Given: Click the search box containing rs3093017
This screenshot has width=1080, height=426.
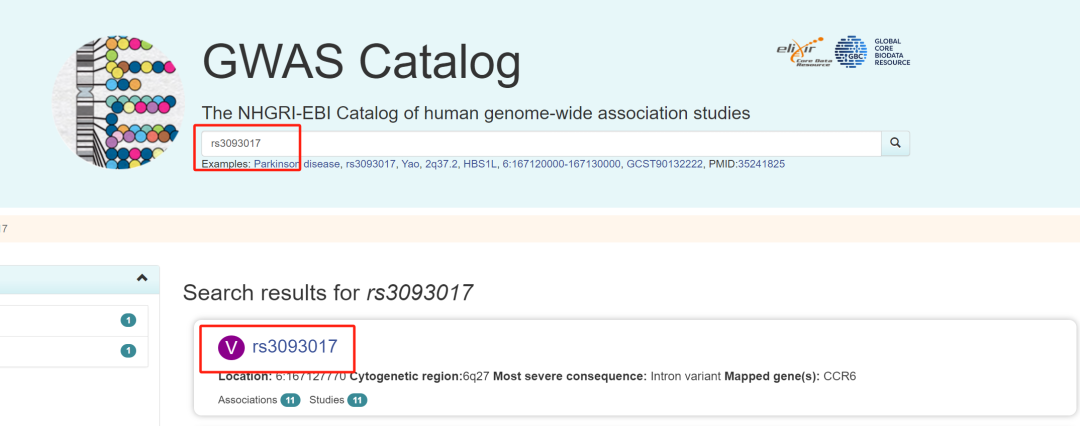Looking at the screenshot, I should 540,143.
